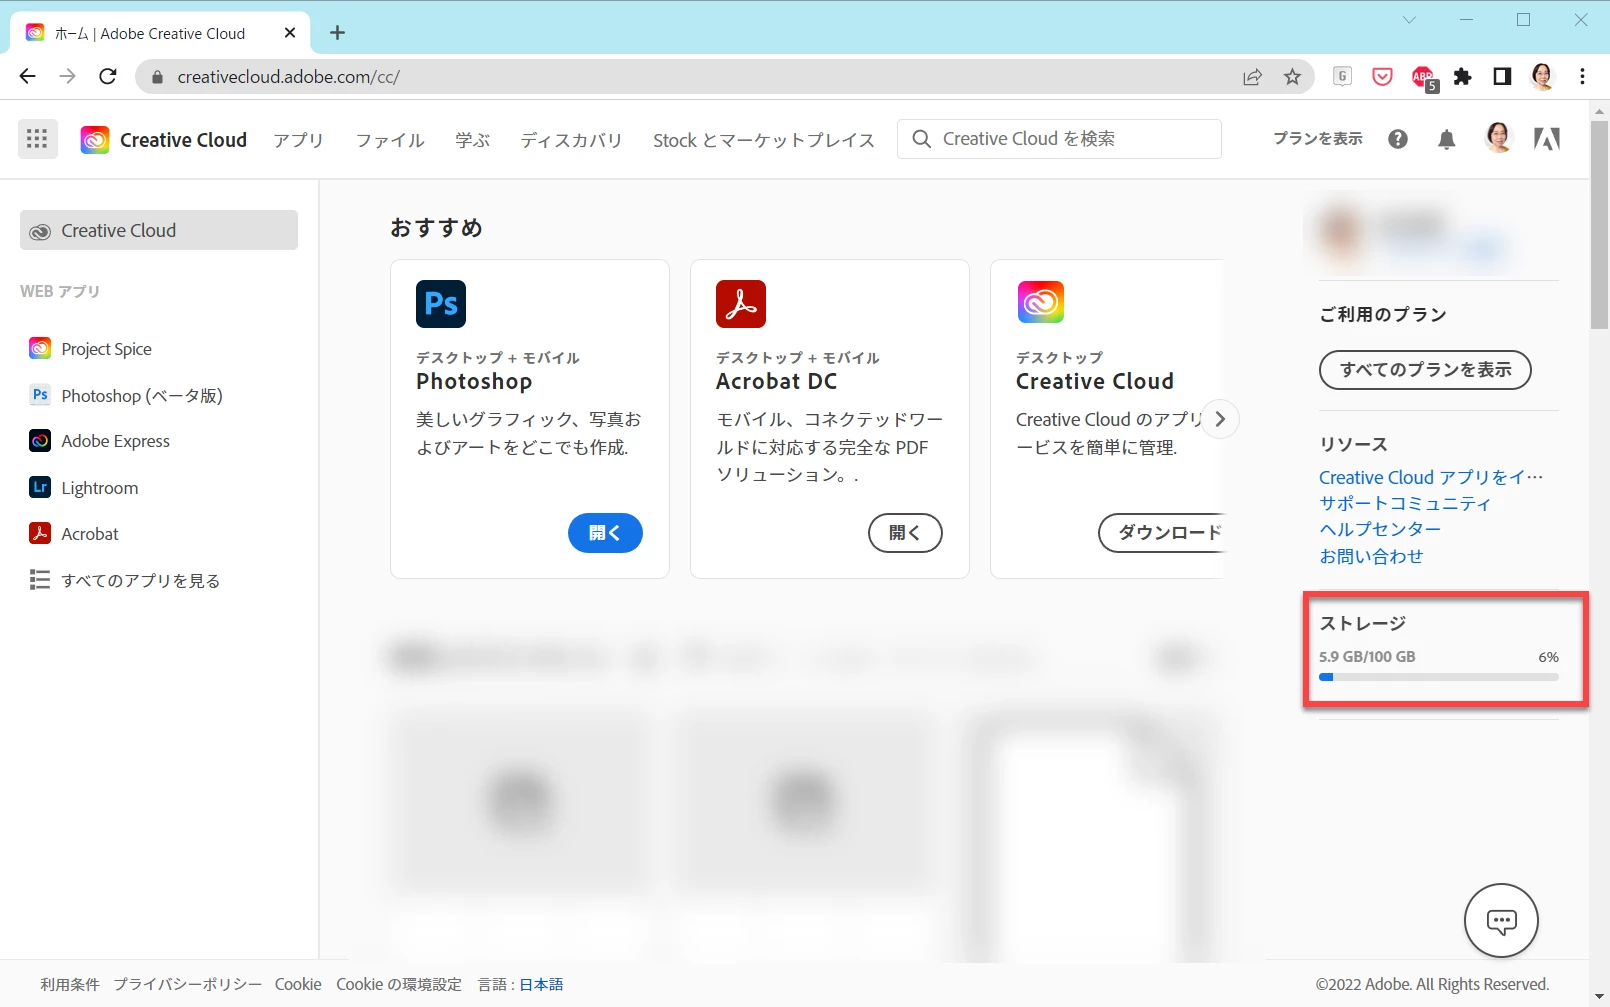Open the アプリ menu
This screenshot has width=1610, height=1007.
click(x=298, y=140)
